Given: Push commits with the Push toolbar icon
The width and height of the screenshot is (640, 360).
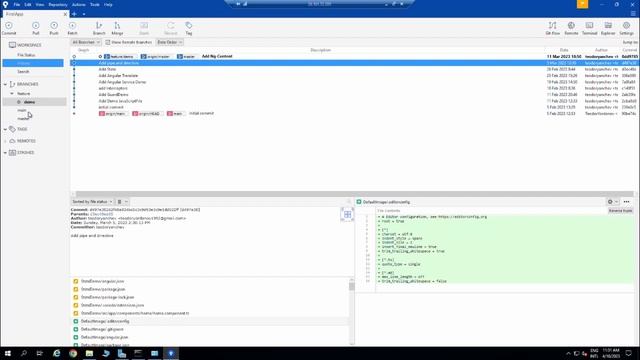Looking at the screenshot, I should point(54,28).
